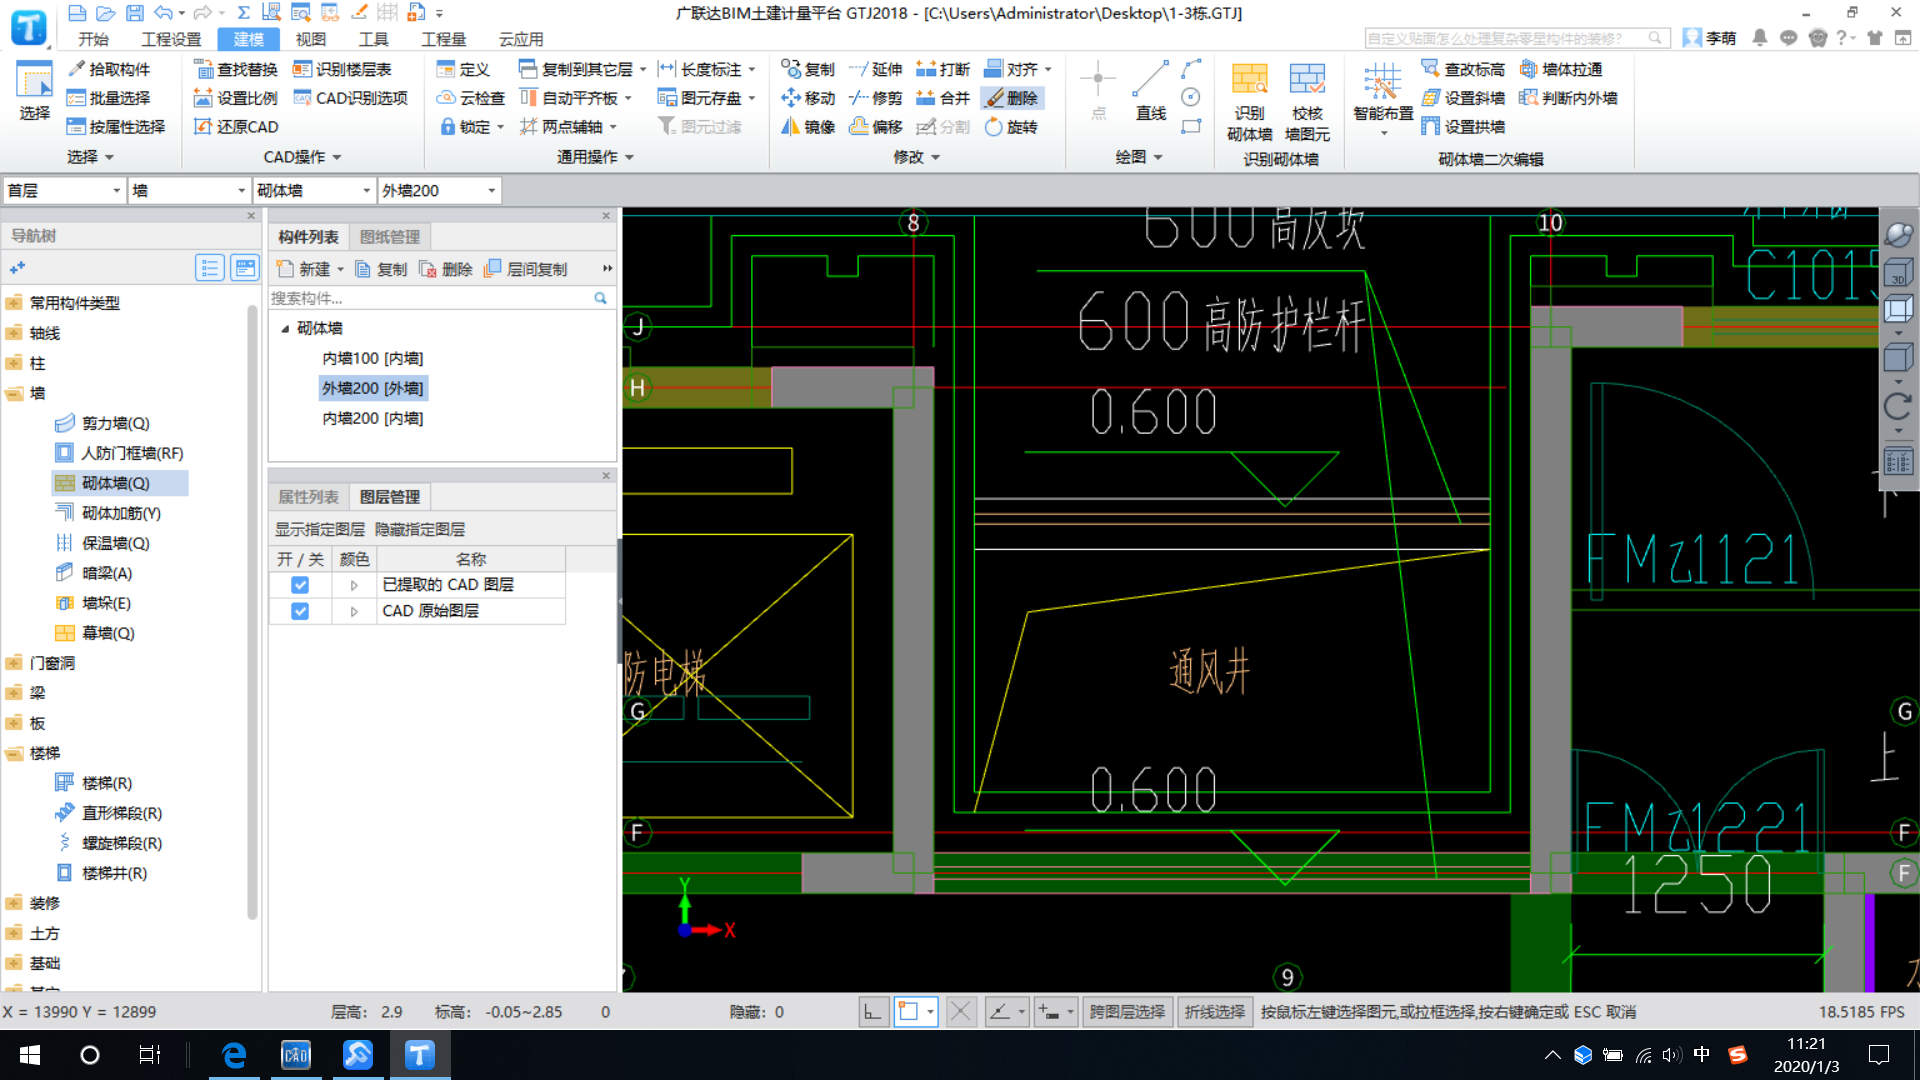Image resolution: width=1920 pixels, height=1080 pixels.
Task: Click 墙体拉通 wall extend-through tool
Action: coord(1561,69)
